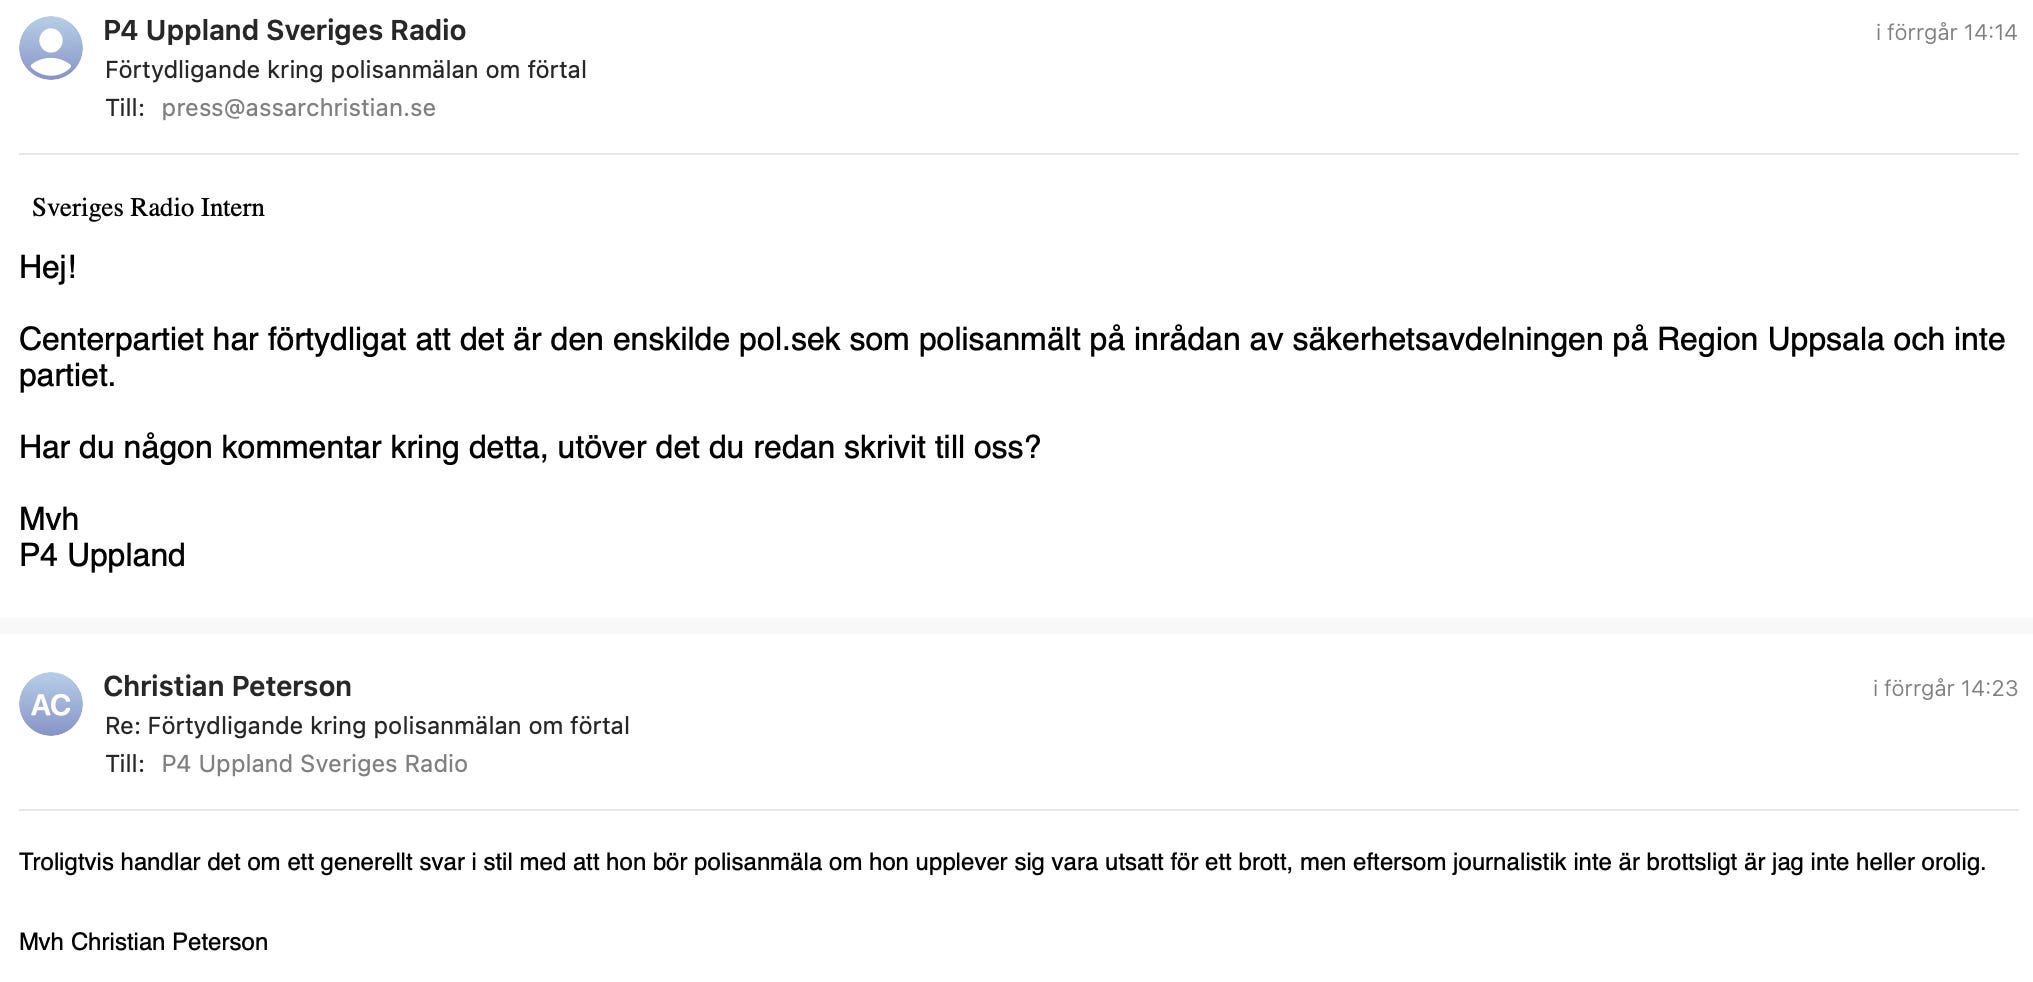The image size is (2033, 982).
Task: Click the Till: label in the reply message
Action: tap(125, 764)
